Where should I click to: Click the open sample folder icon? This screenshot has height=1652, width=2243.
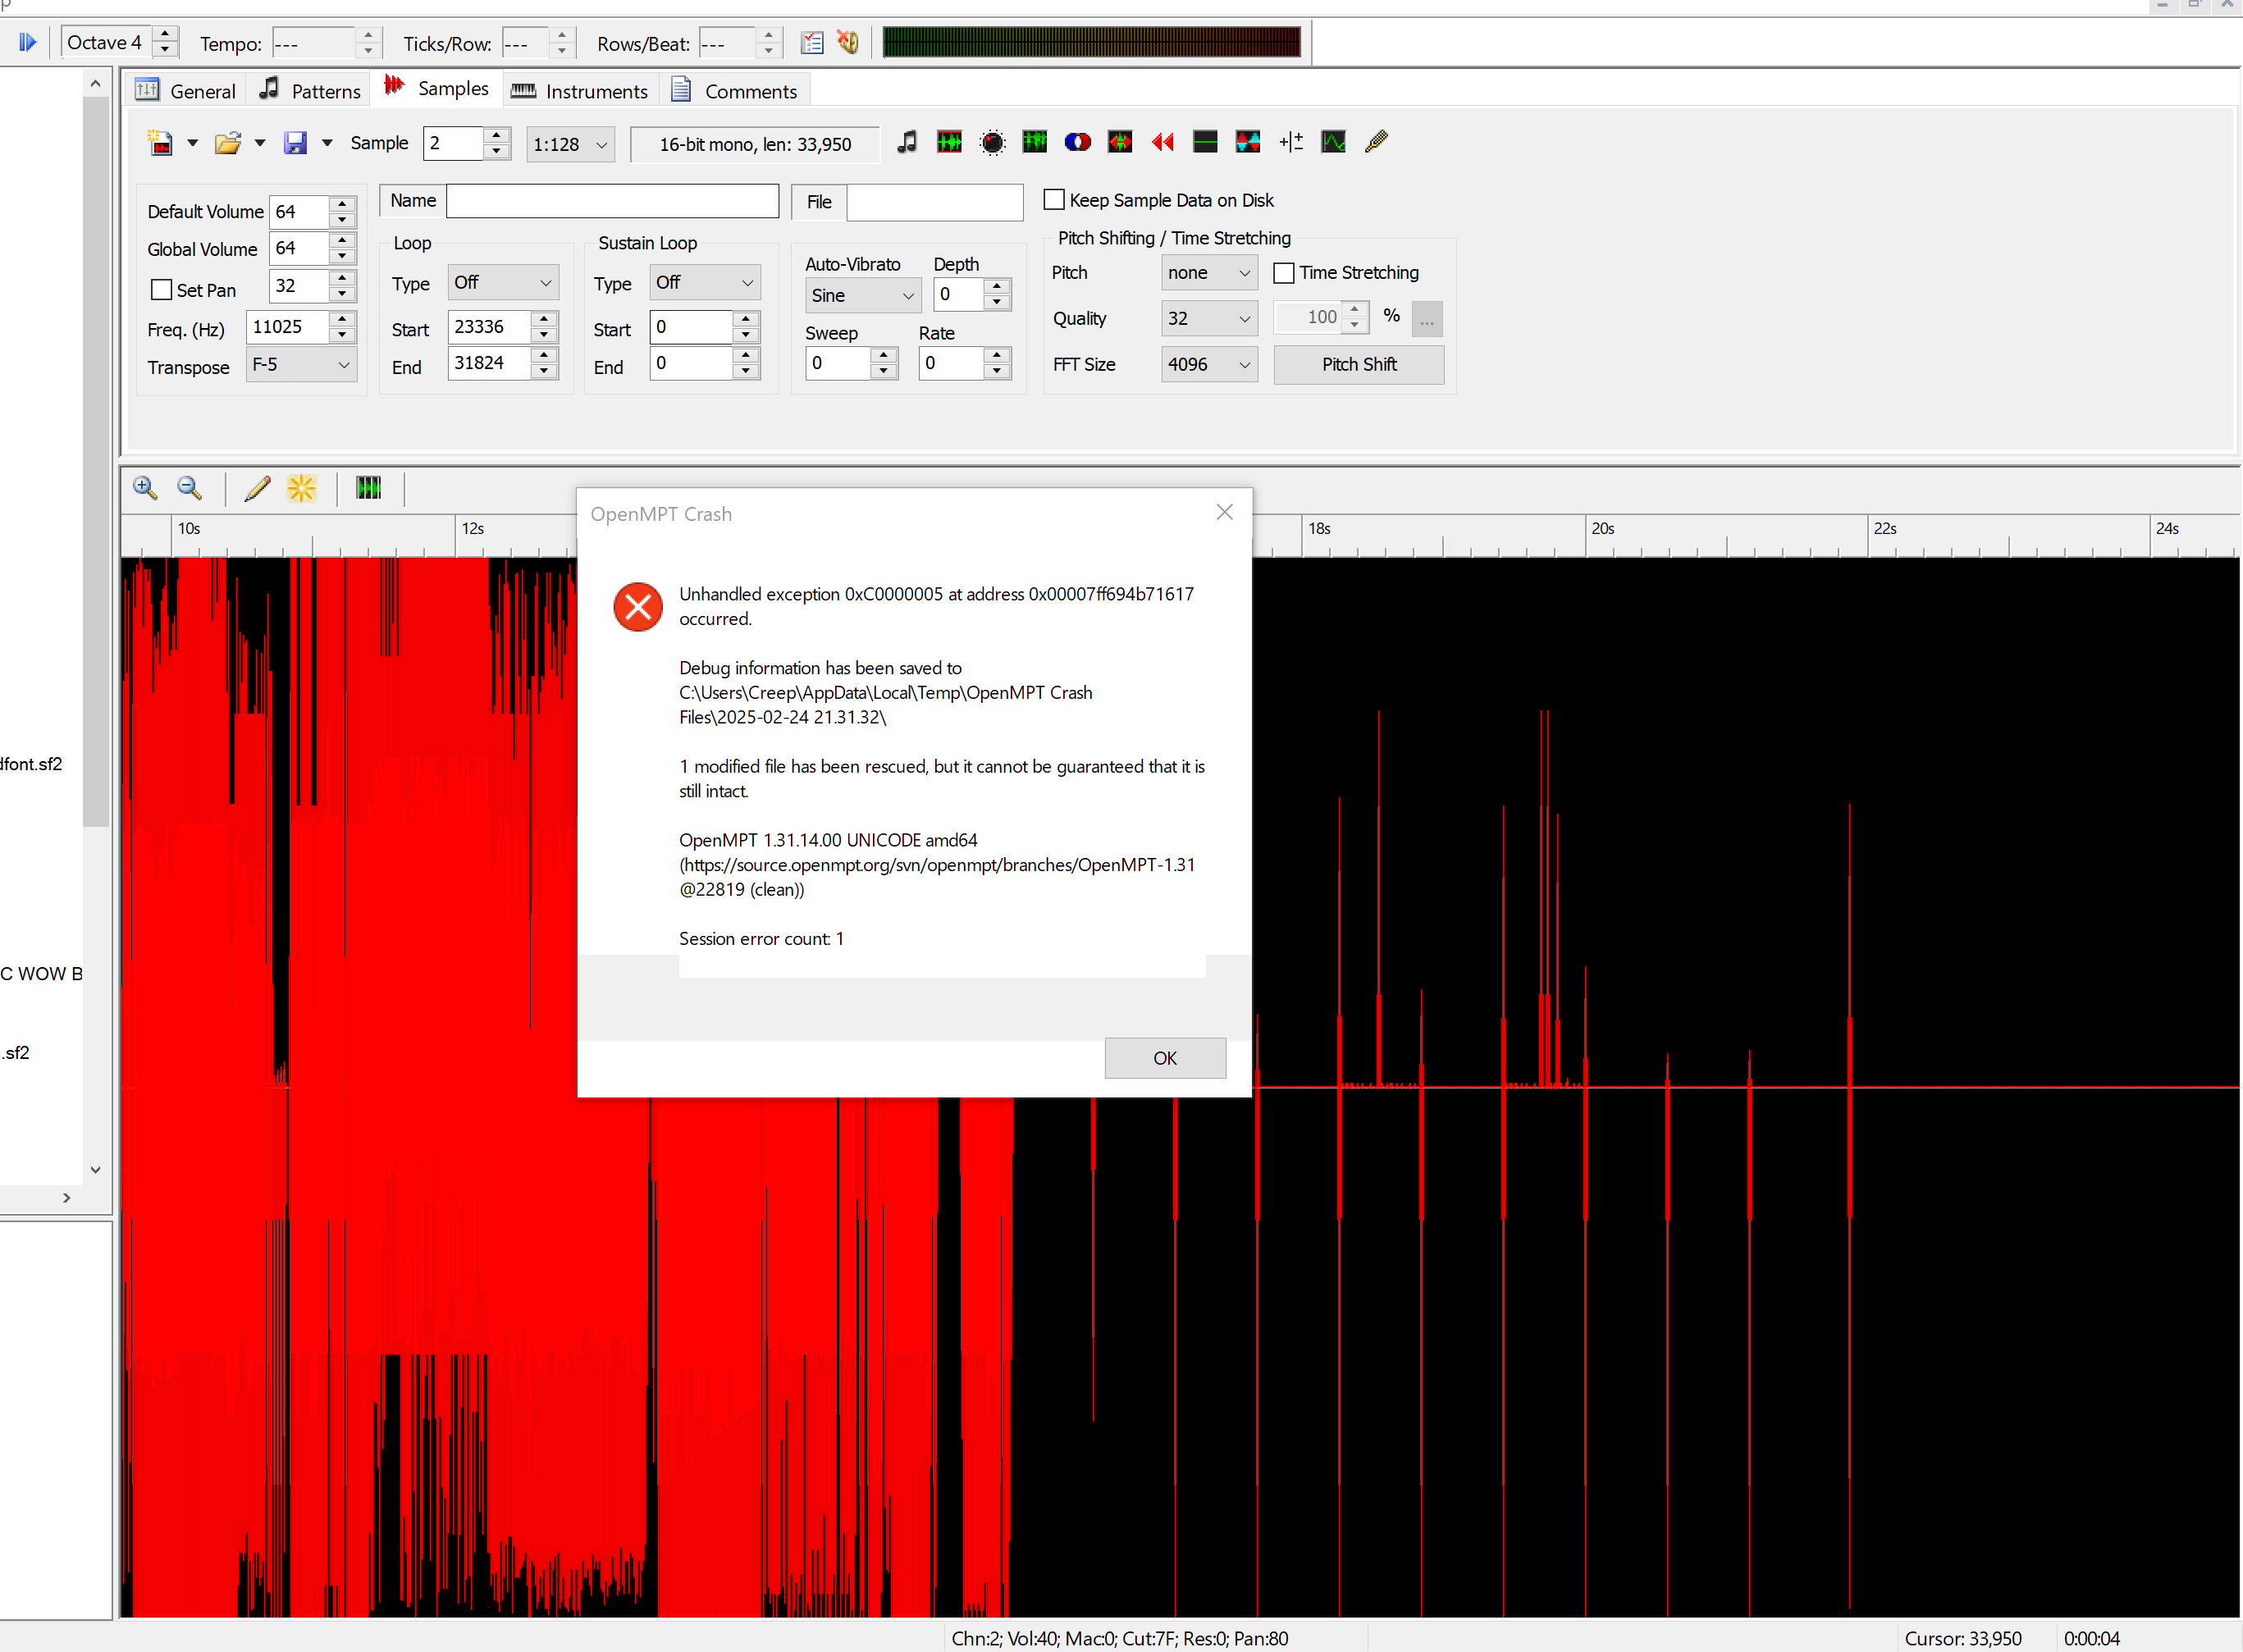click(x=228, y=143)
